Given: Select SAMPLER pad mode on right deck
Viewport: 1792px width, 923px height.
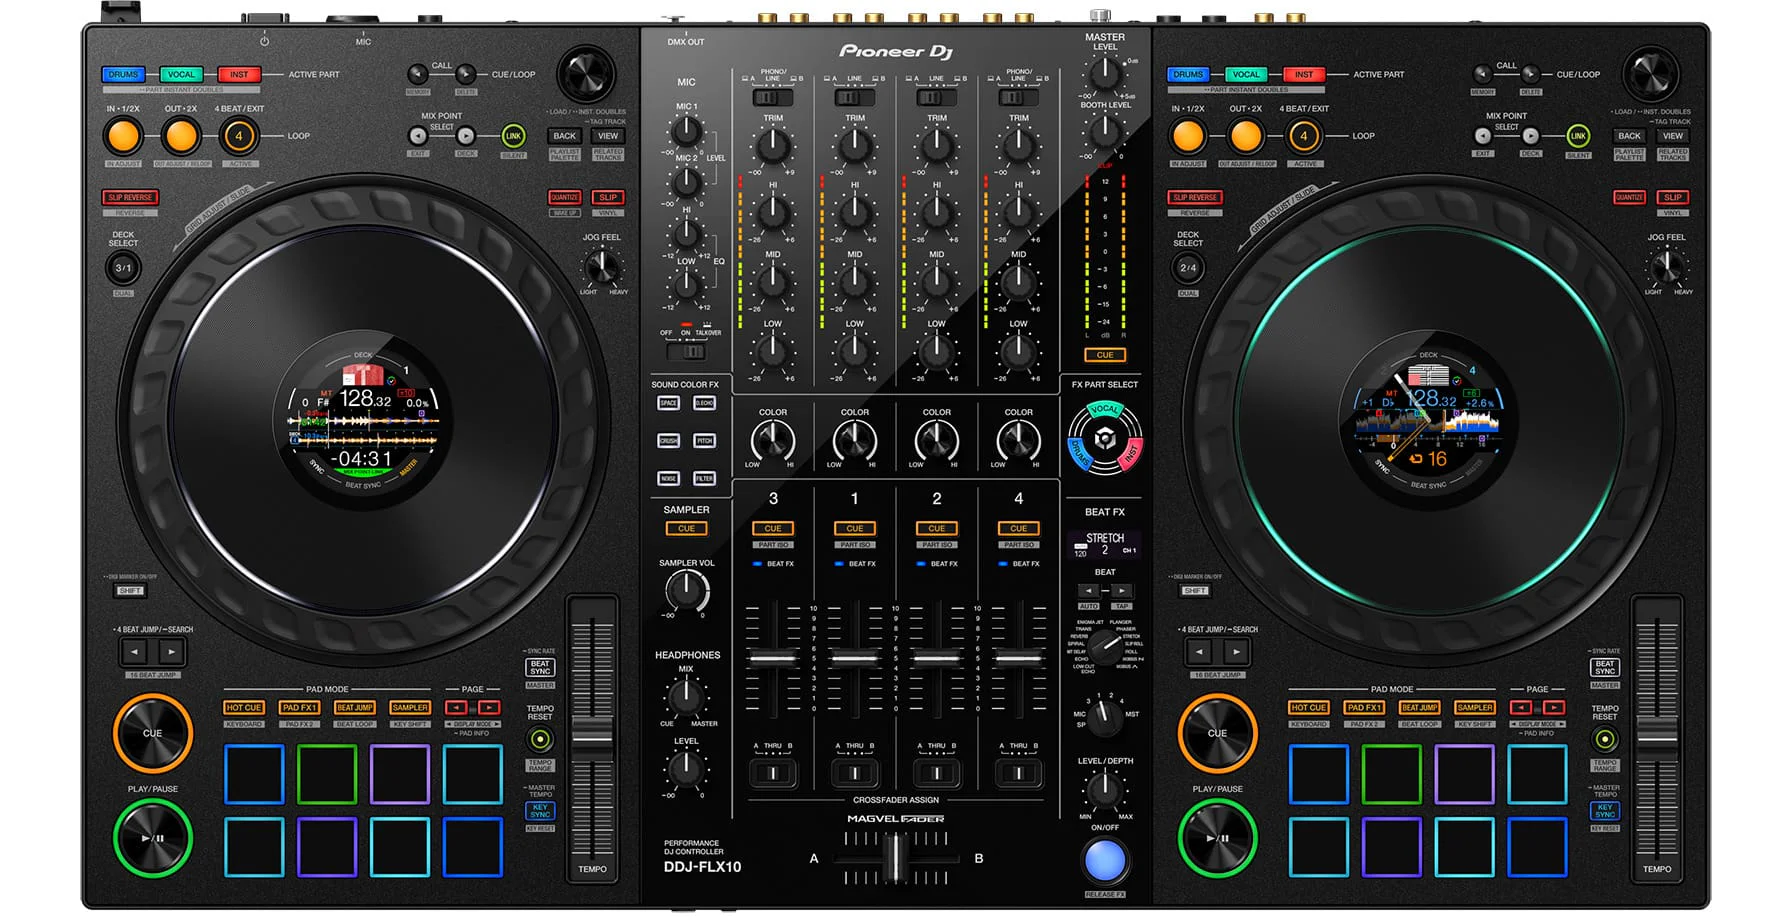Looking at the screenshot, I should 1475,708.
